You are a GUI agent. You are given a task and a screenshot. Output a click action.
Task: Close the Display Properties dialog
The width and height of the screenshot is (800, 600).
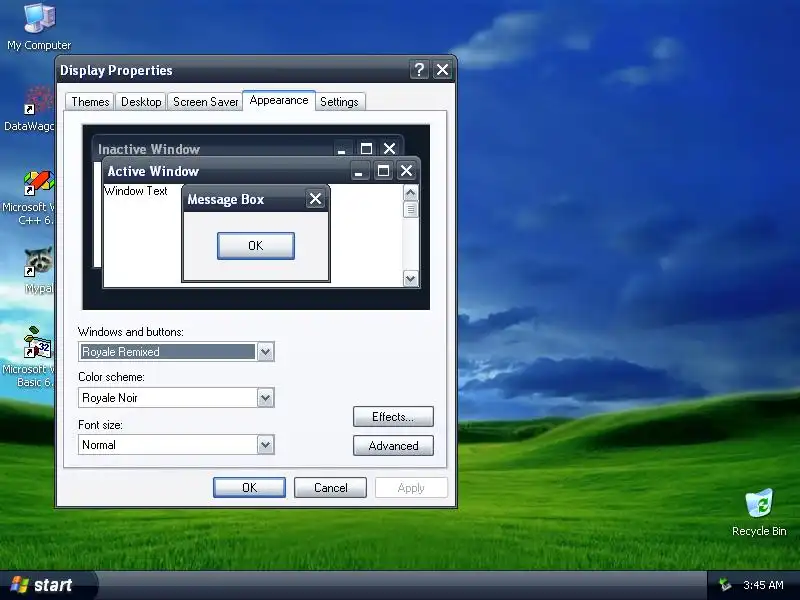pos(442,69)
